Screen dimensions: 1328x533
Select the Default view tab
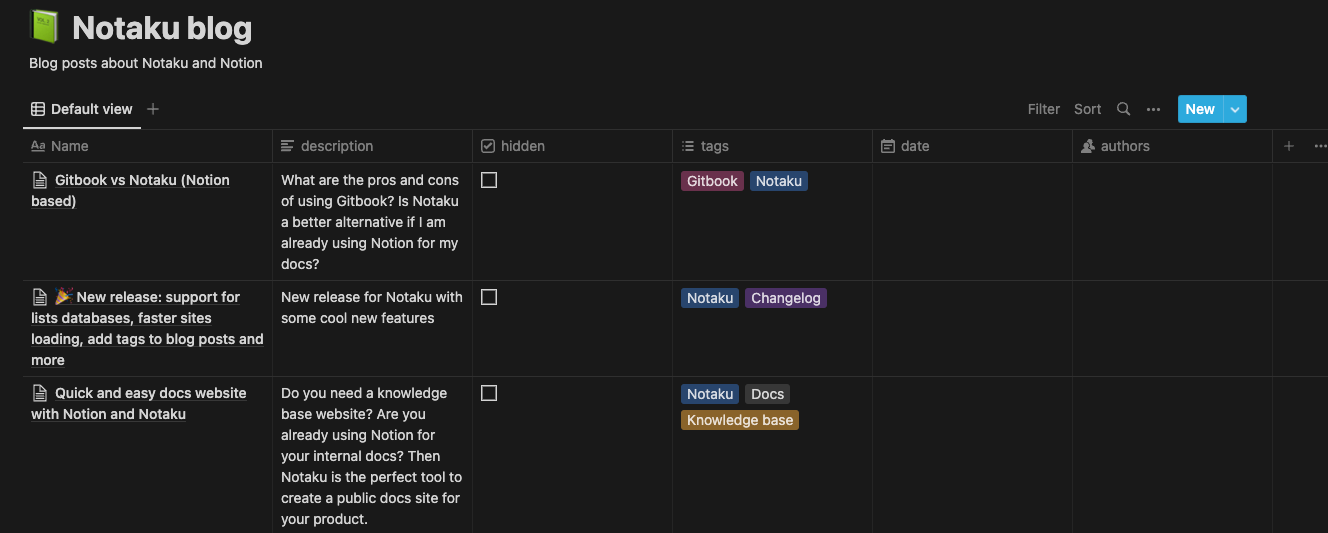point(82,109)
